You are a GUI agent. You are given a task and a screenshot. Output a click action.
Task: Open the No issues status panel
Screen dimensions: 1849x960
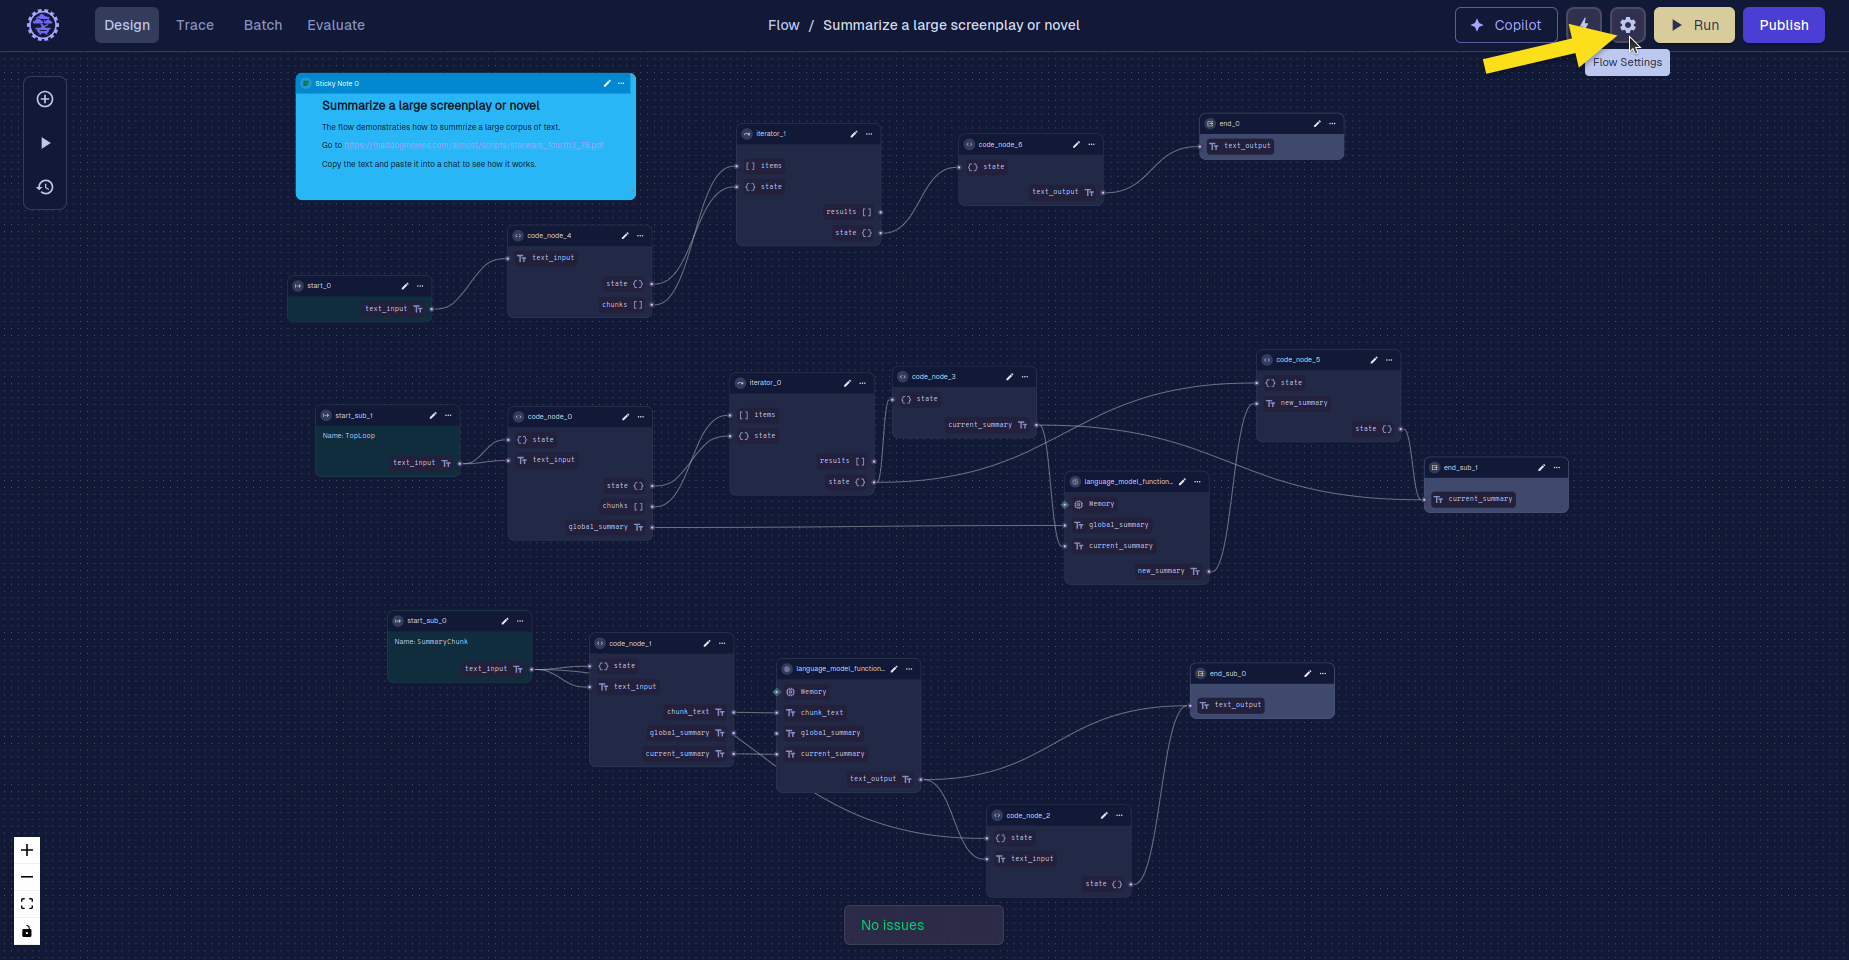[x=924, y=925]
